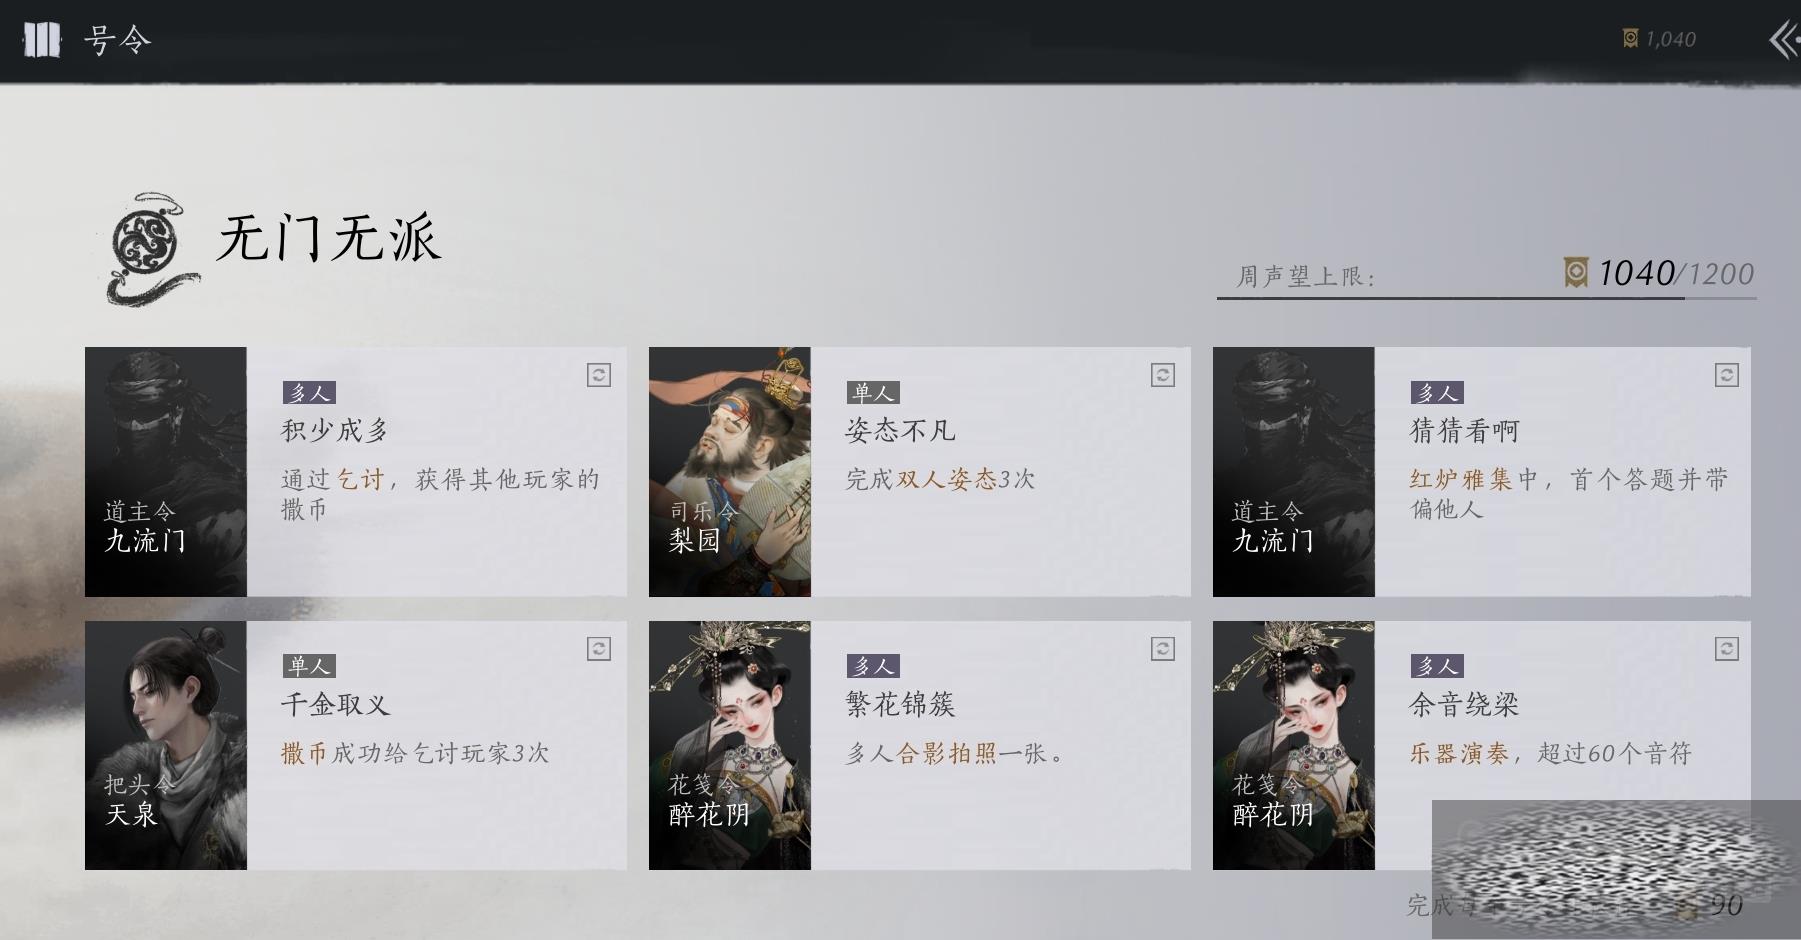1801x940 pixels.
Task: Refresh the 积少成多 quest card
Action: 598,375
